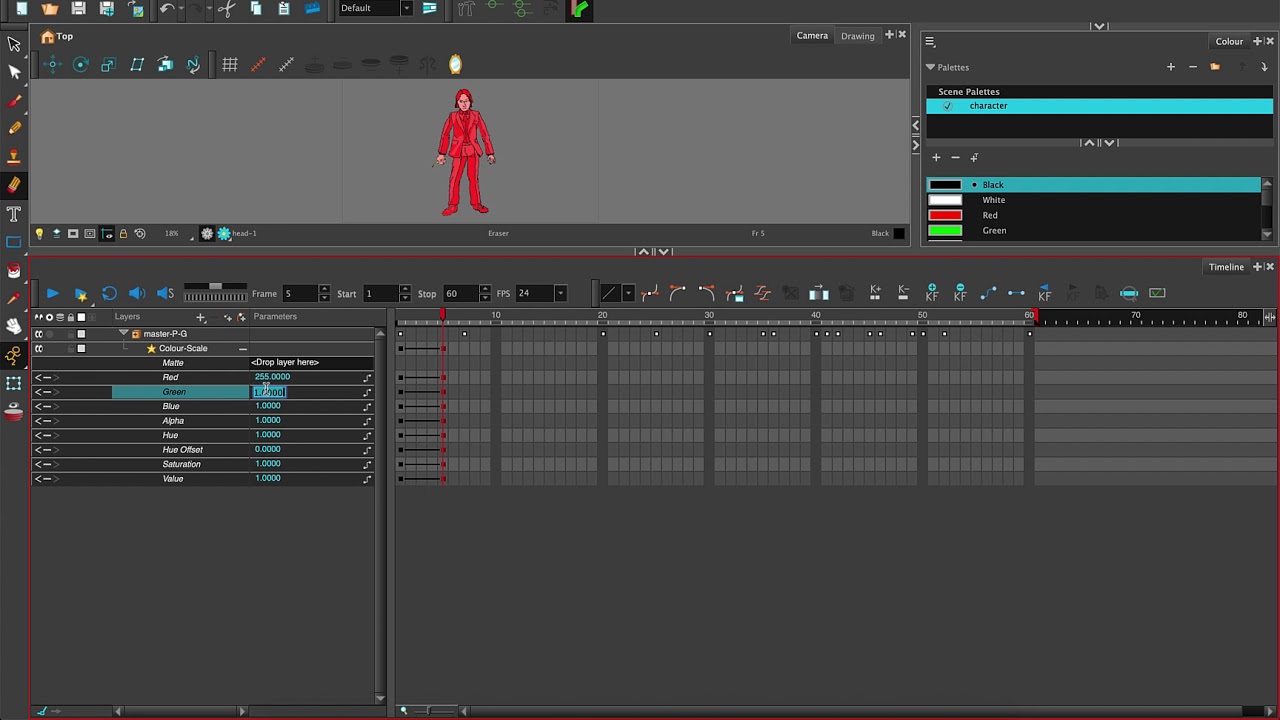The height and width of the screenshot is (720, 1280).
Task: Select the Paint bucket tool
Action: 14,271
